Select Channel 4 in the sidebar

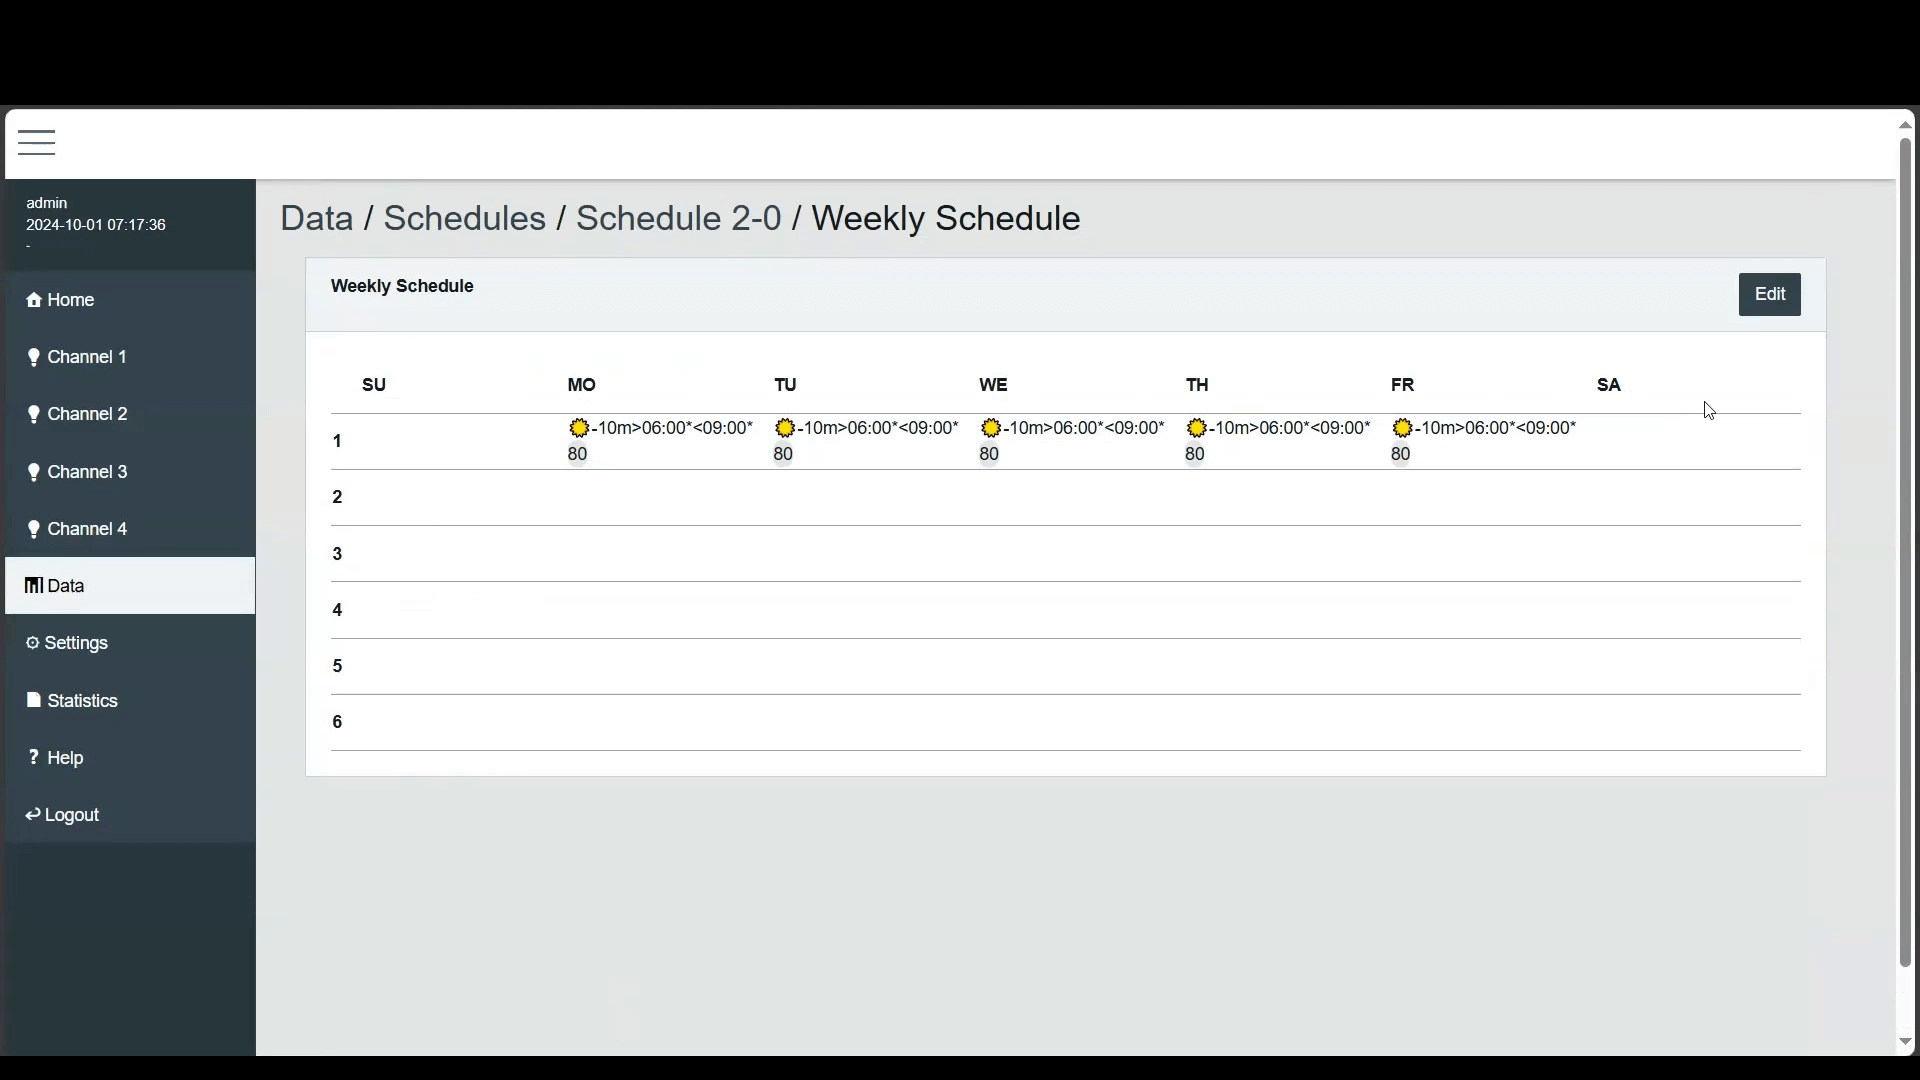[88, 529]
